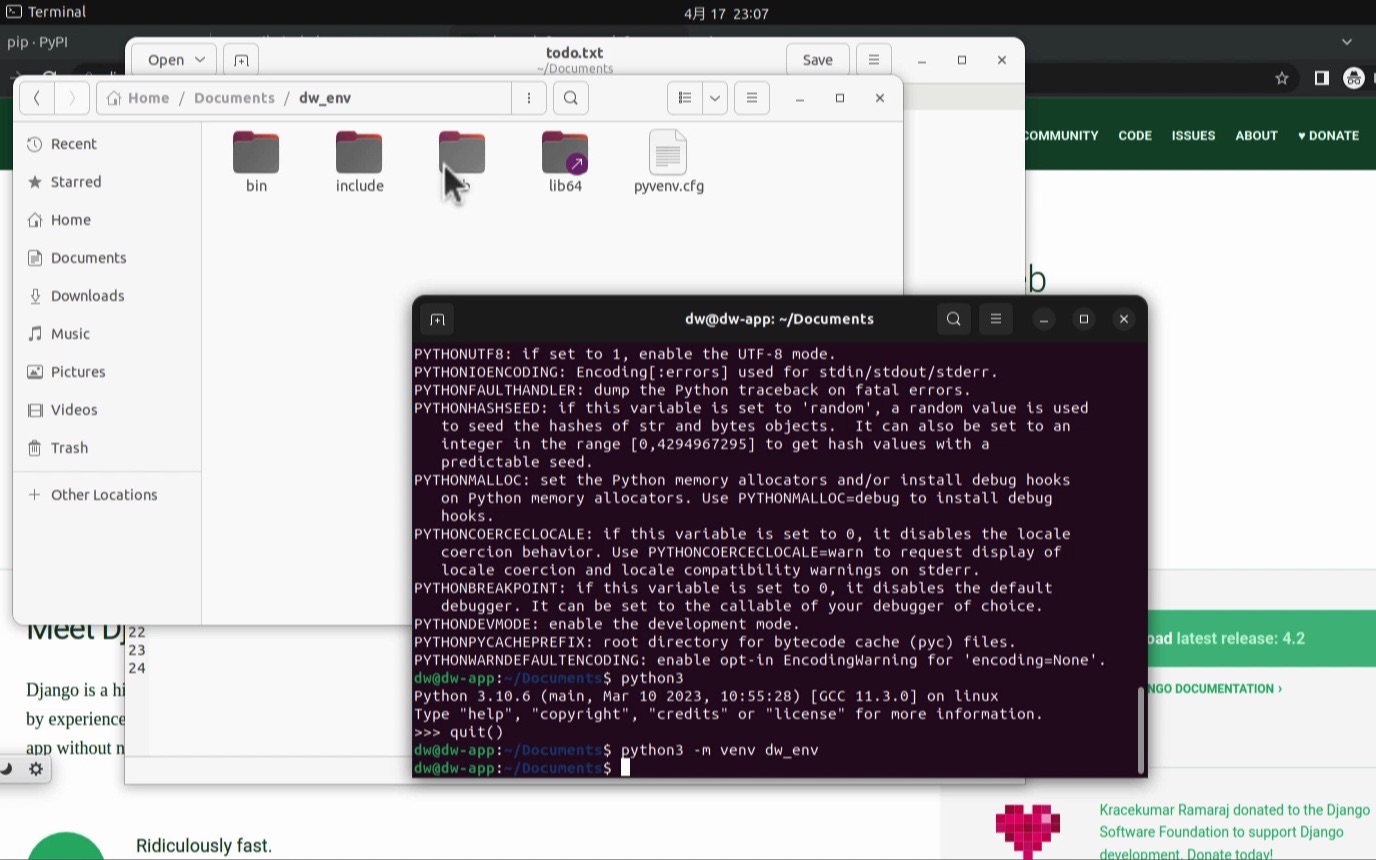Open a new tab in Terminal
The image size is (1376, 860).
437,319
